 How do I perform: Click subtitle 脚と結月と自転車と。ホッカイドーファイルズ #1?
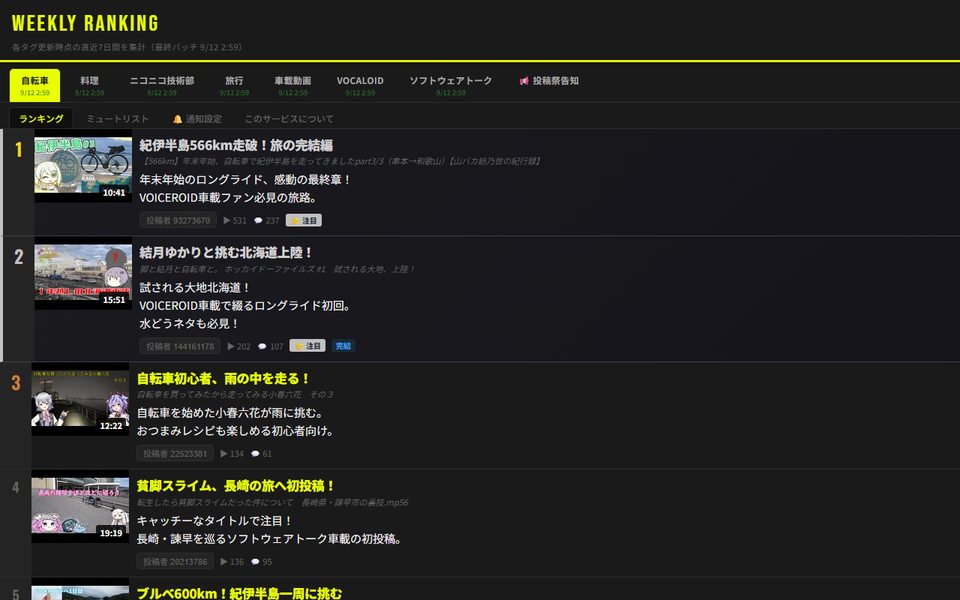point(277,269)
